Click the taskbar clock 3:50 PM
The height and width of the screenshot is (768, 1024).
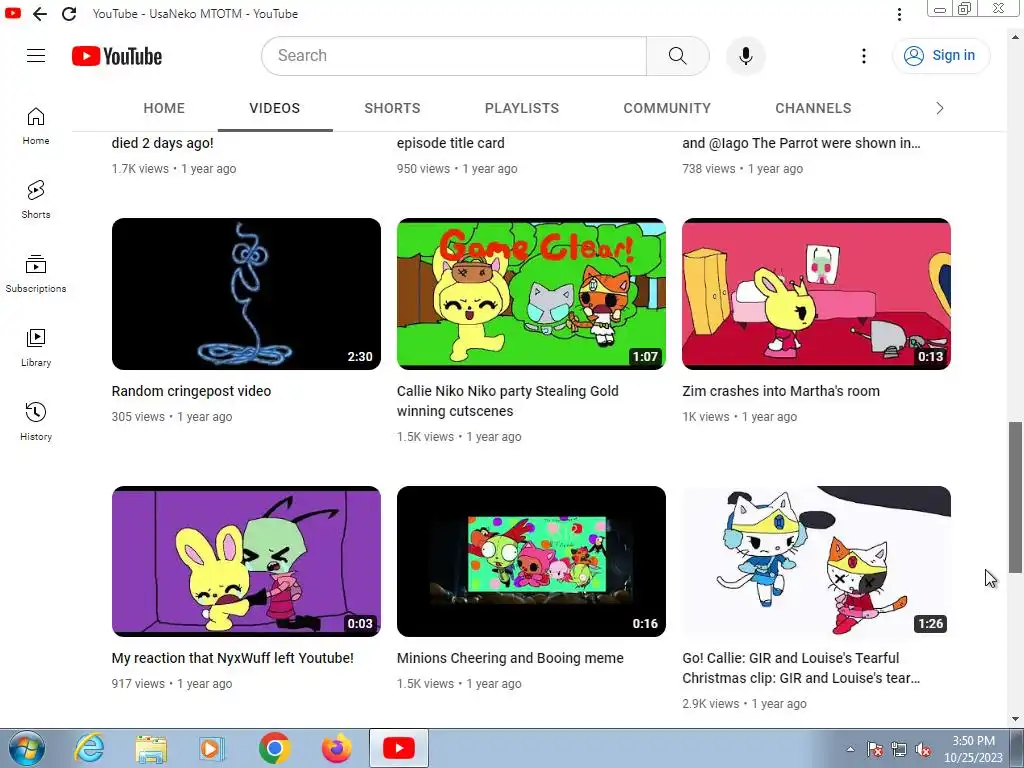[973, 749]
